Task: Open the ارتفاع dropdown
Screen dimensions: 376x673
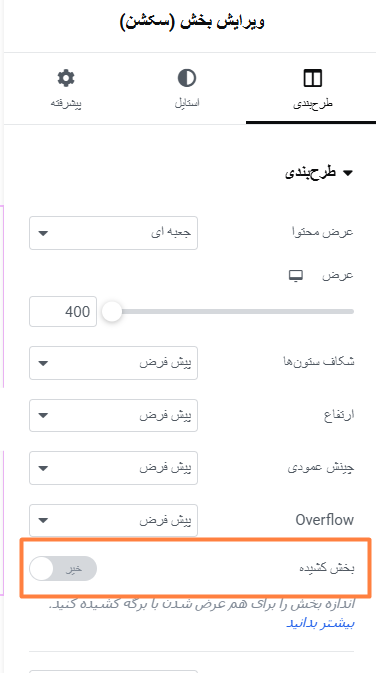Action: tap(113, 415)
